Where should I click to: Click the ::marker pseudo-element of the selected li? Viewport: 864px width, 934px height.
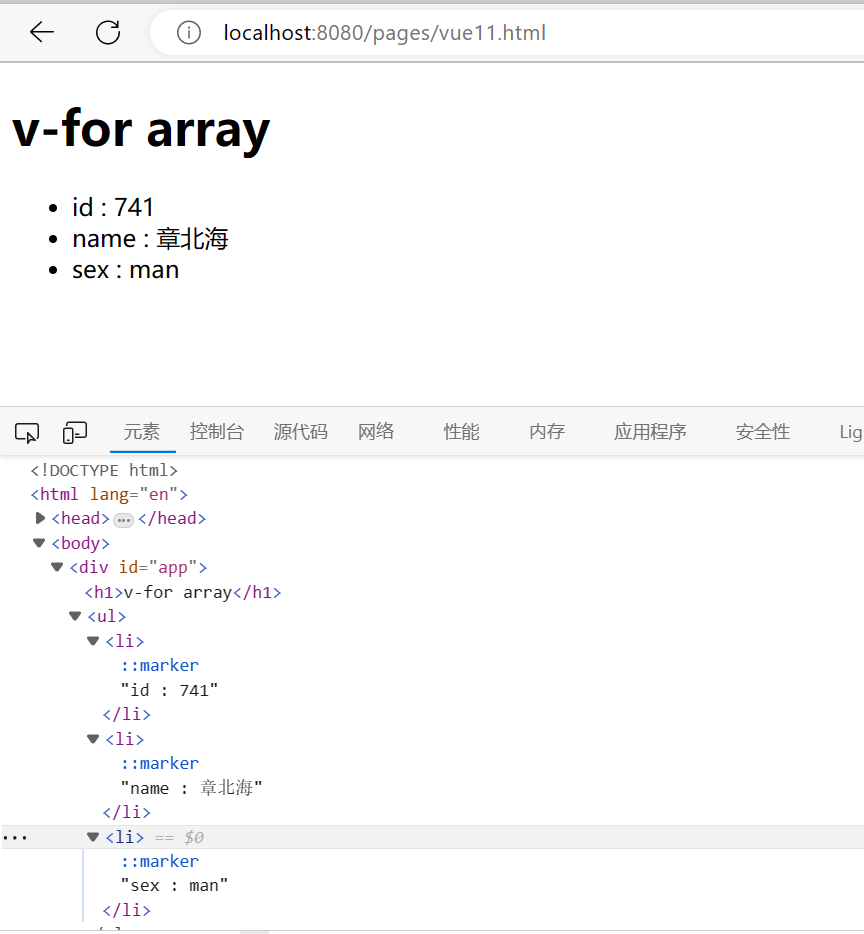[159, 861]
